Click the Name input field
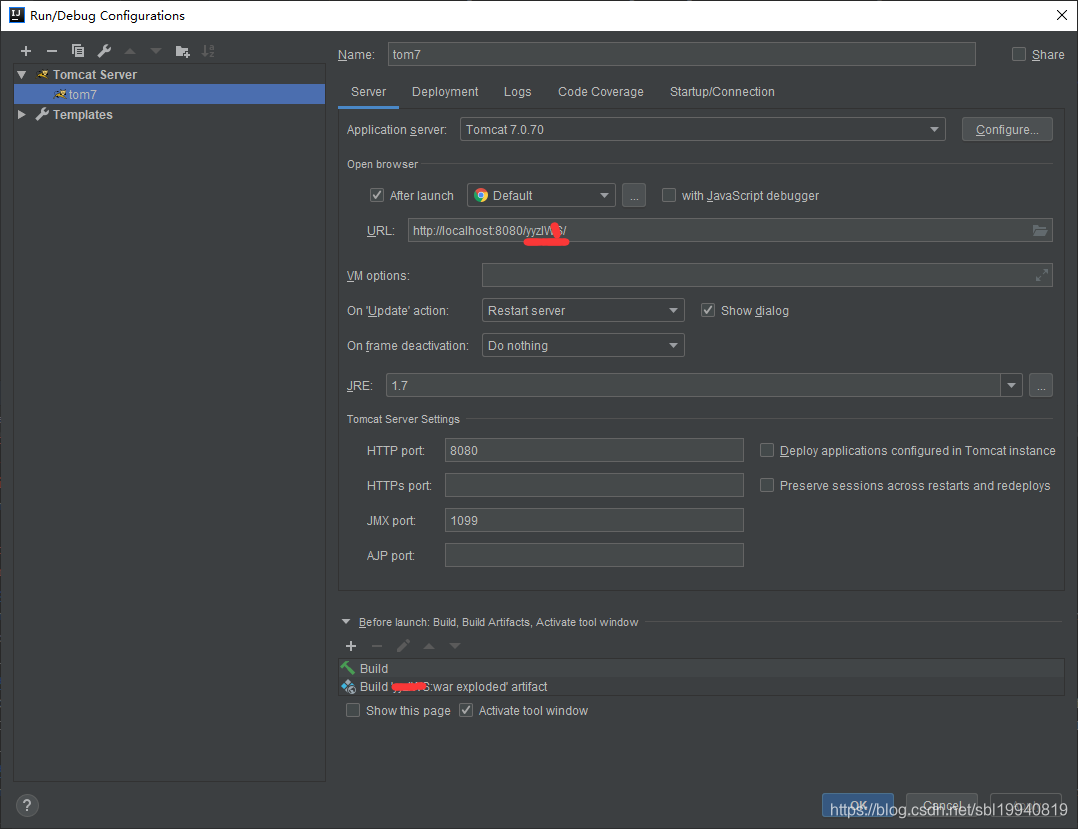The width and height of the screenshot is (1078, 829). click(x=681, y=54)
